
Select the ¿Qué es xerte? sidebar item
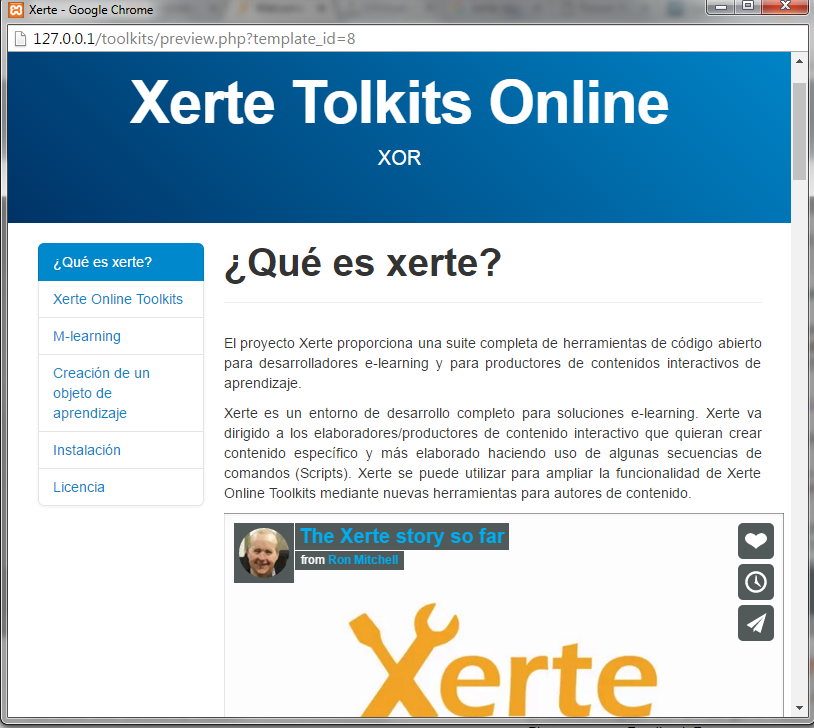coord(121,262)
